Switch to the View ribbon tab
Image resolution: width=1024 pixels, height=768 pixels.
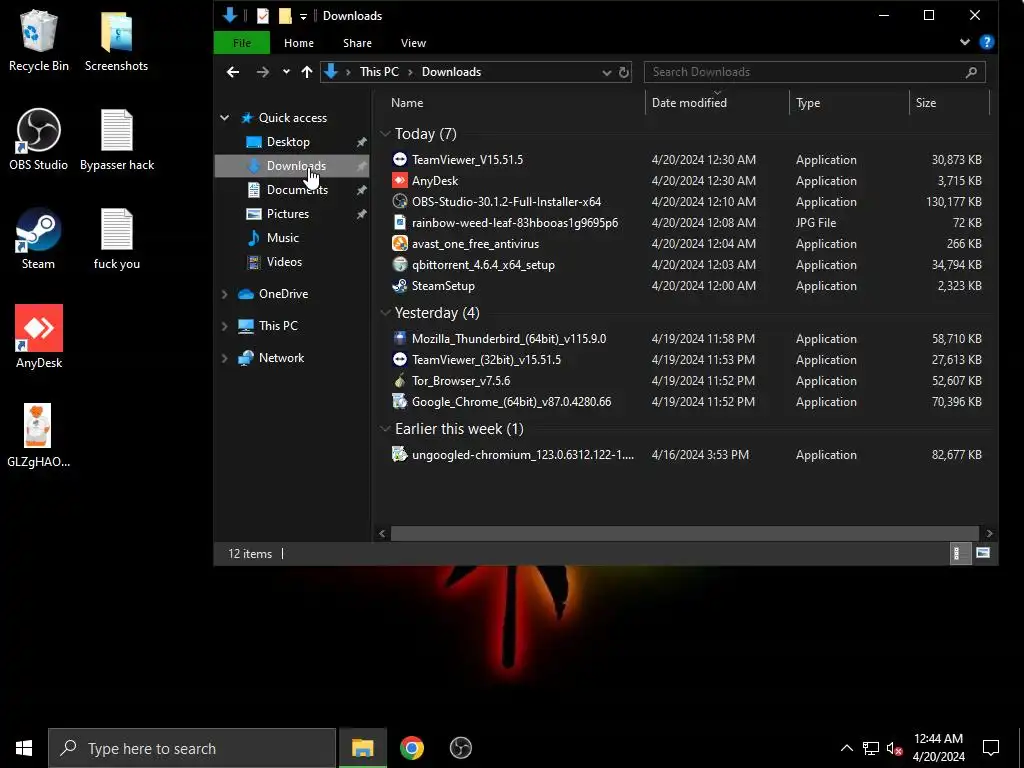413,43
